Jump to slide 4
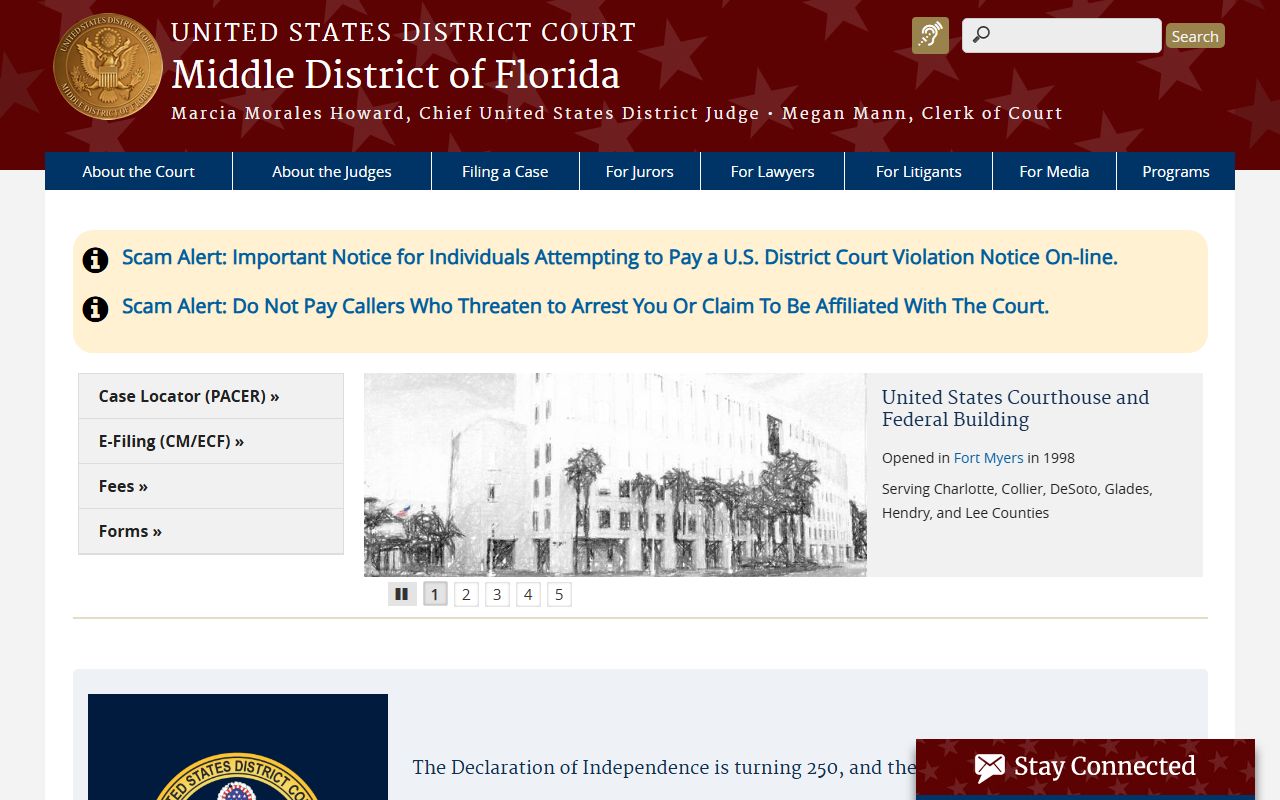The width and height of the screenshot is (1280, 800). [528, 594]
